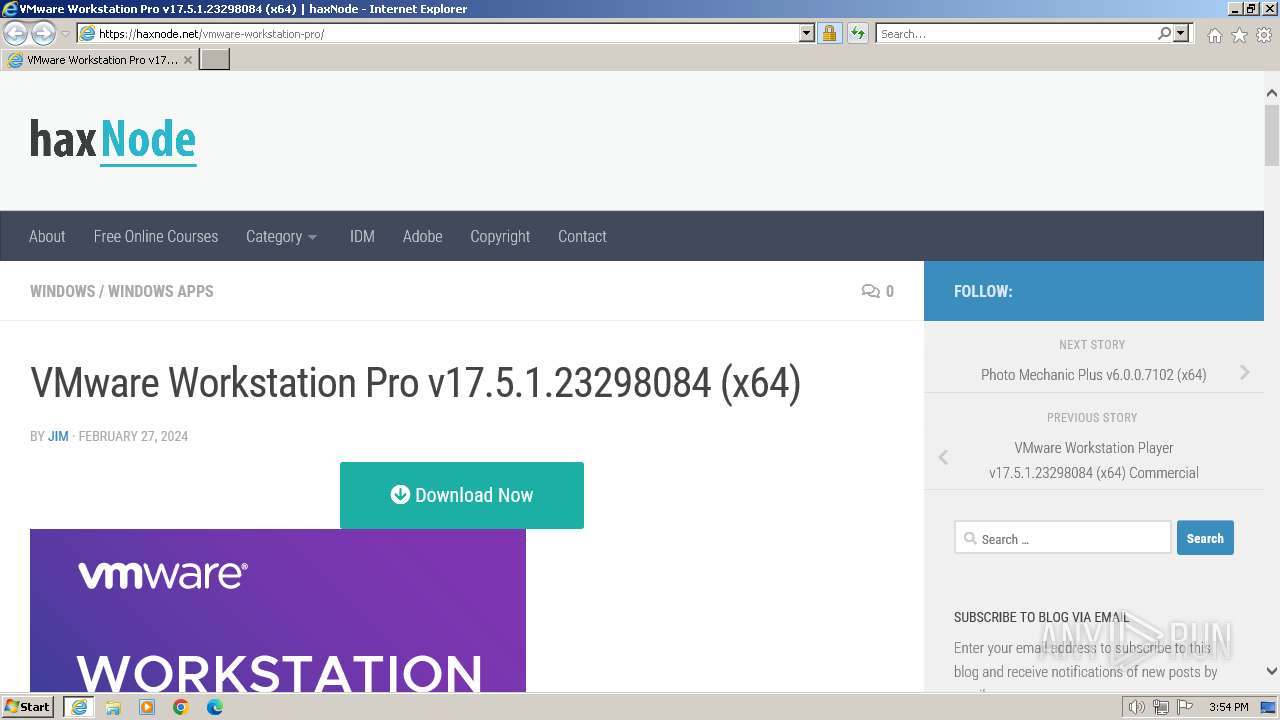Open the media player taskbar icon

pos(147,707)
